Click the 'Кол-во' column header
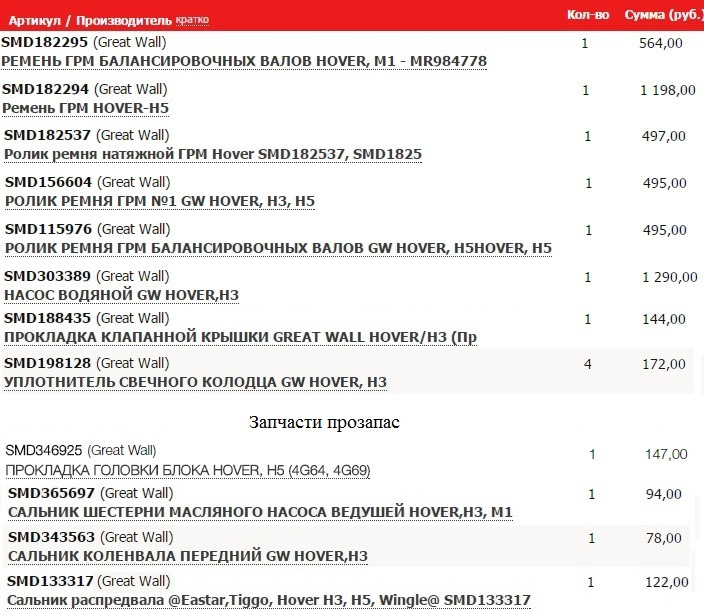This screenshot has height=615, width=704. click(588, 15)
